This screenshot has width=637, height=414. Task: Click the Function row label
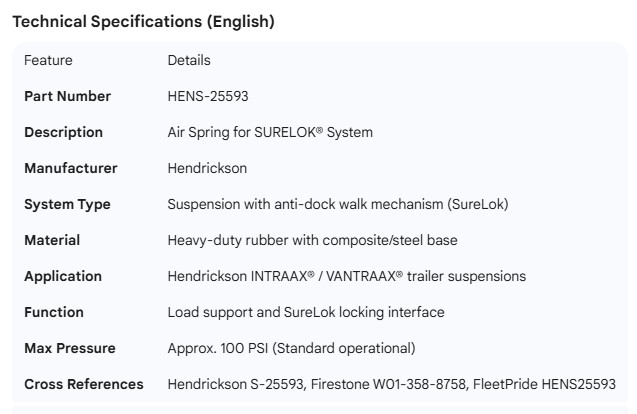coord(54,312)
